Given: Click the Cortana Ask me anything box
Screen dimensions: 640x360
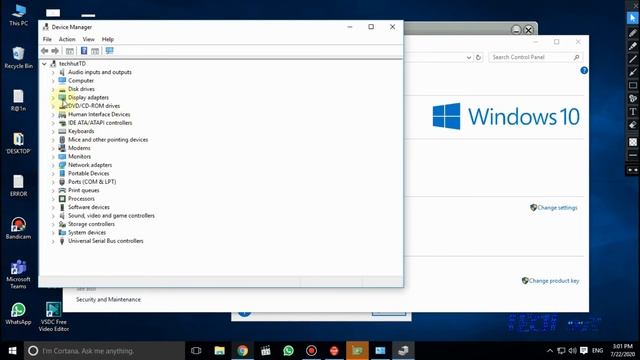Looking at the screenshot, I should 104,351.
